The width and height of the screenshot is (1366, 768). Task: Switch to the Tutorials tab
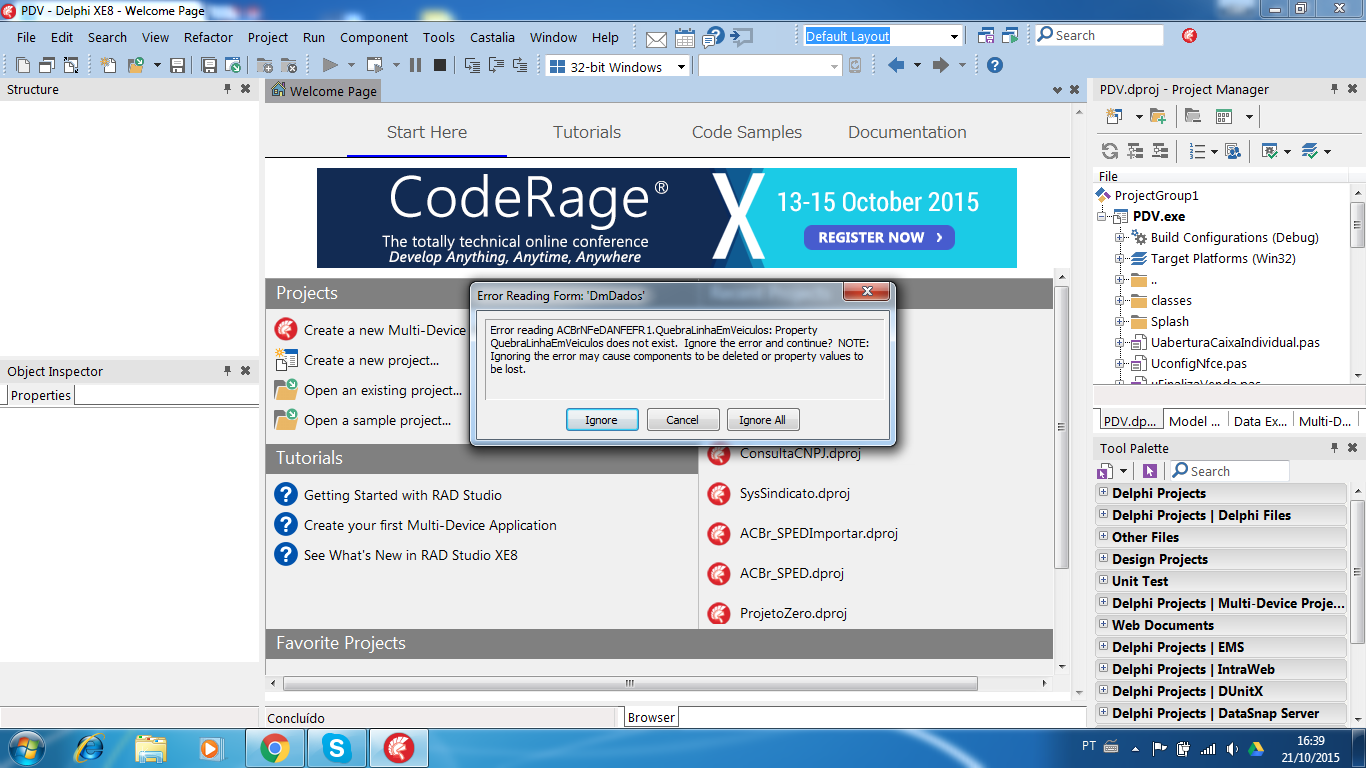[x=587, y=132]
